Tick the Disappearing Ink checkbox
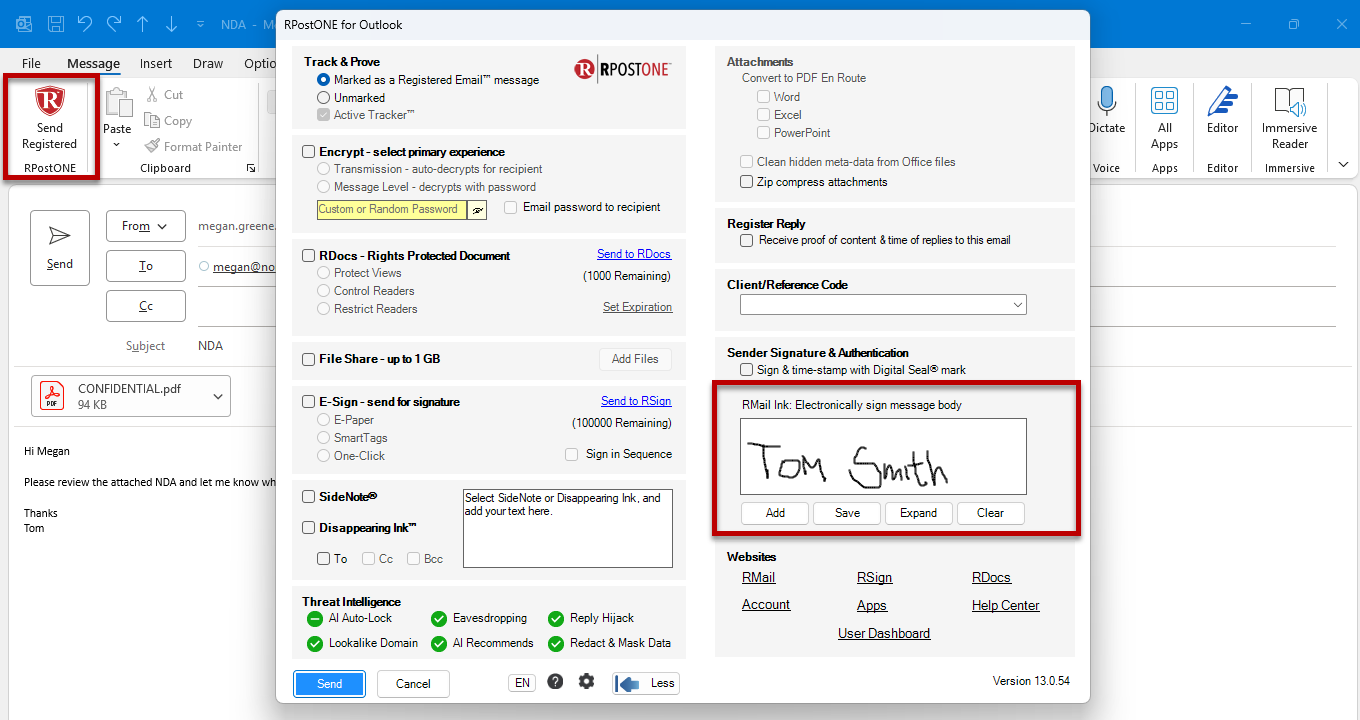Image resolution: width=1360 pixels, height=720 pixels. [309, 528]
